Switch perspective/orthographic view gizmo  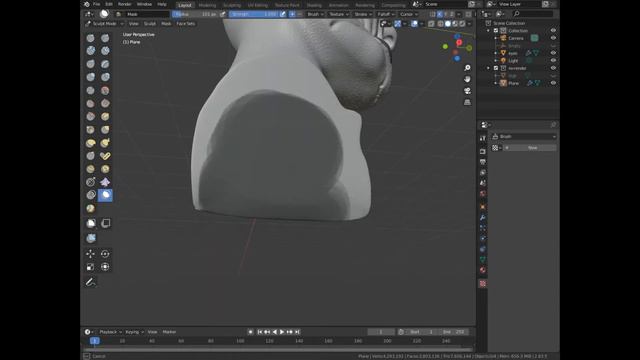point(467,102)
